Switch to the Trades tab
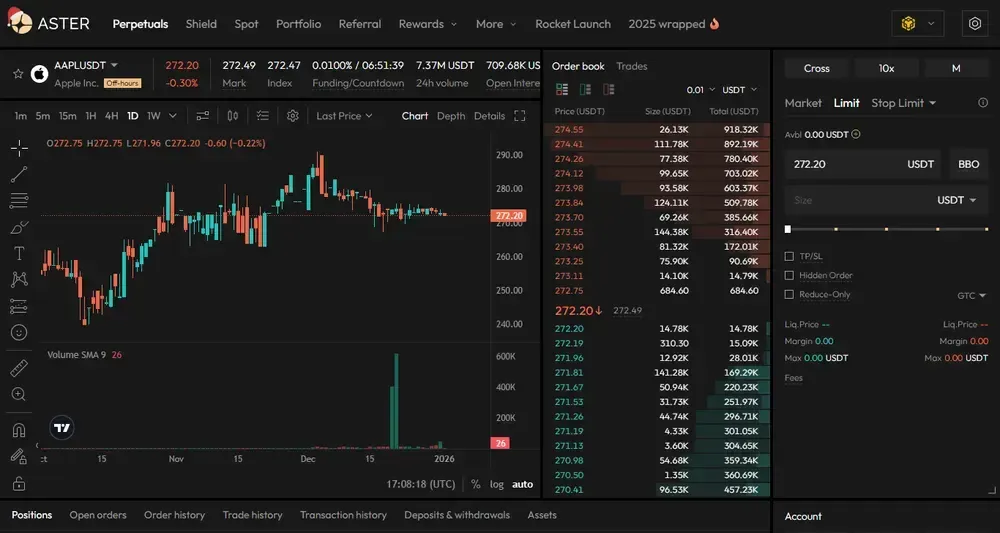This screenshot has width=1000, height=533. coord(631,66)
